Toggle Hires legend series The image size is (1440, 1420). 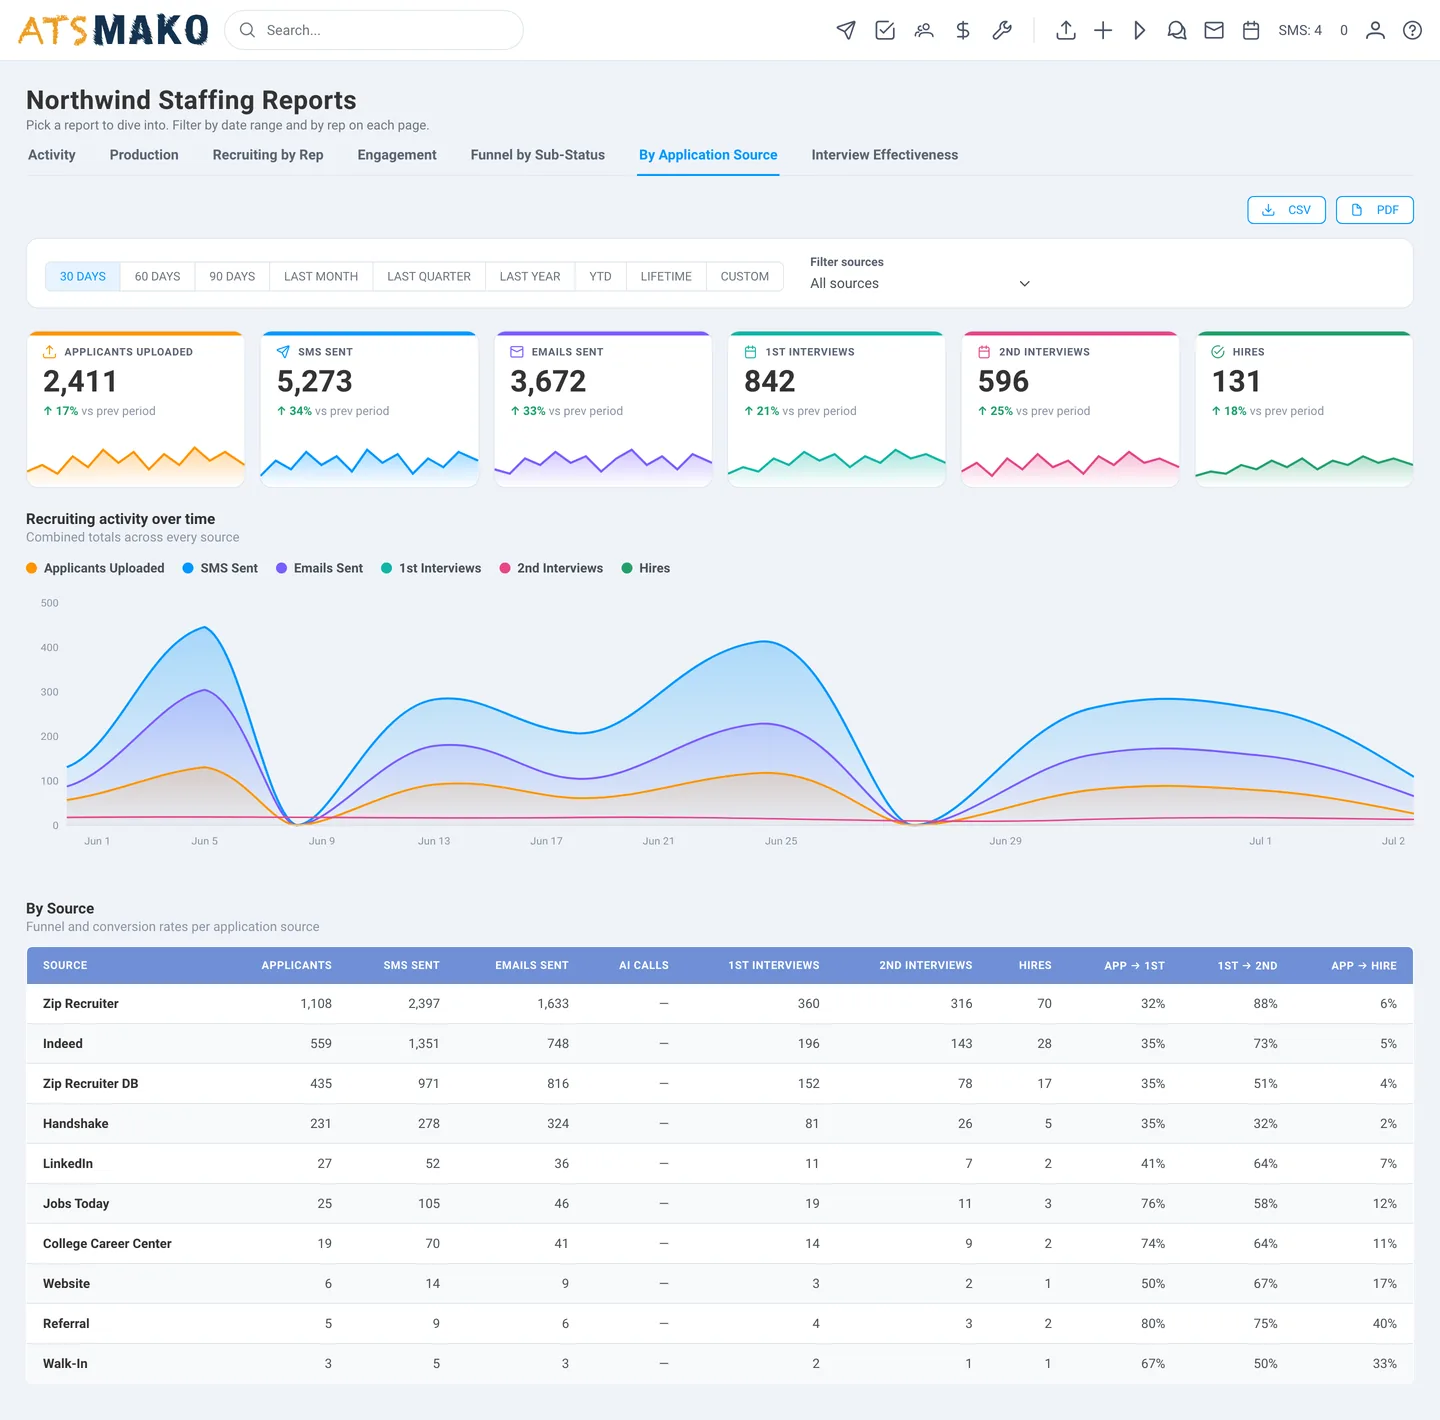click(x=646, y=568)
